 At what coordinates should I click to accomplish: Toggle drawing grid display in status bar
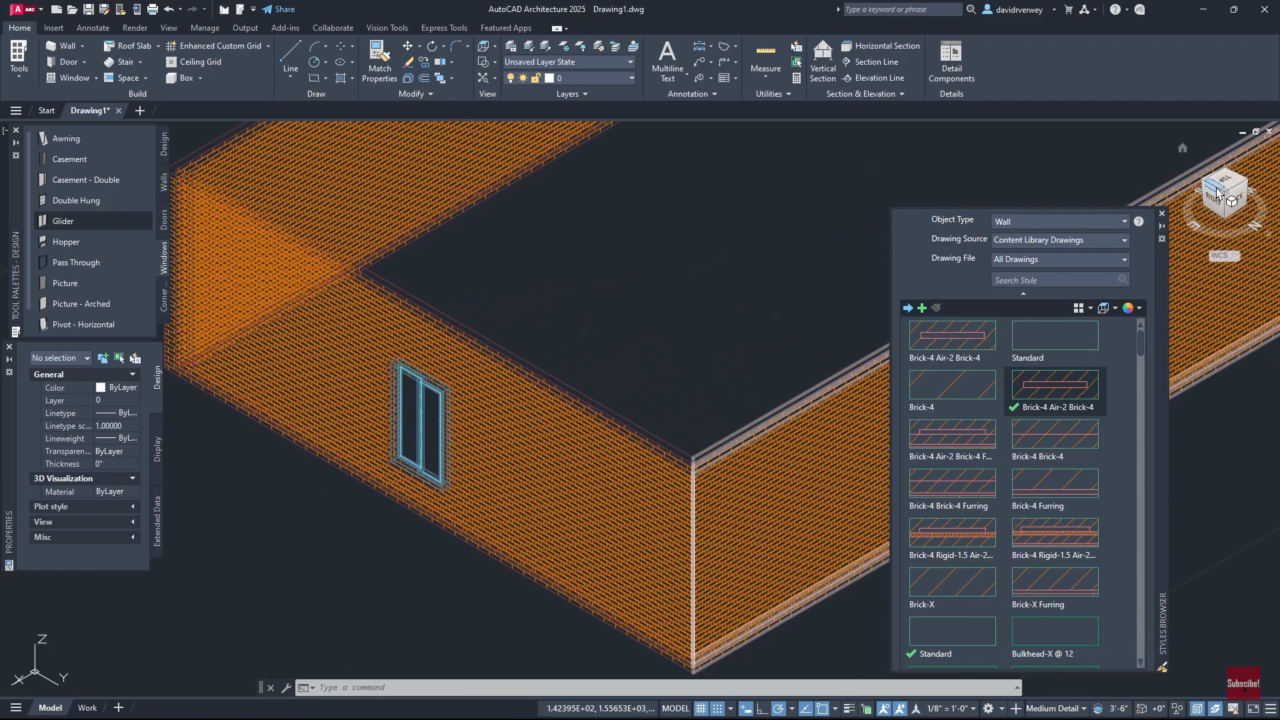pyautogui.click(x=701, y=708)
